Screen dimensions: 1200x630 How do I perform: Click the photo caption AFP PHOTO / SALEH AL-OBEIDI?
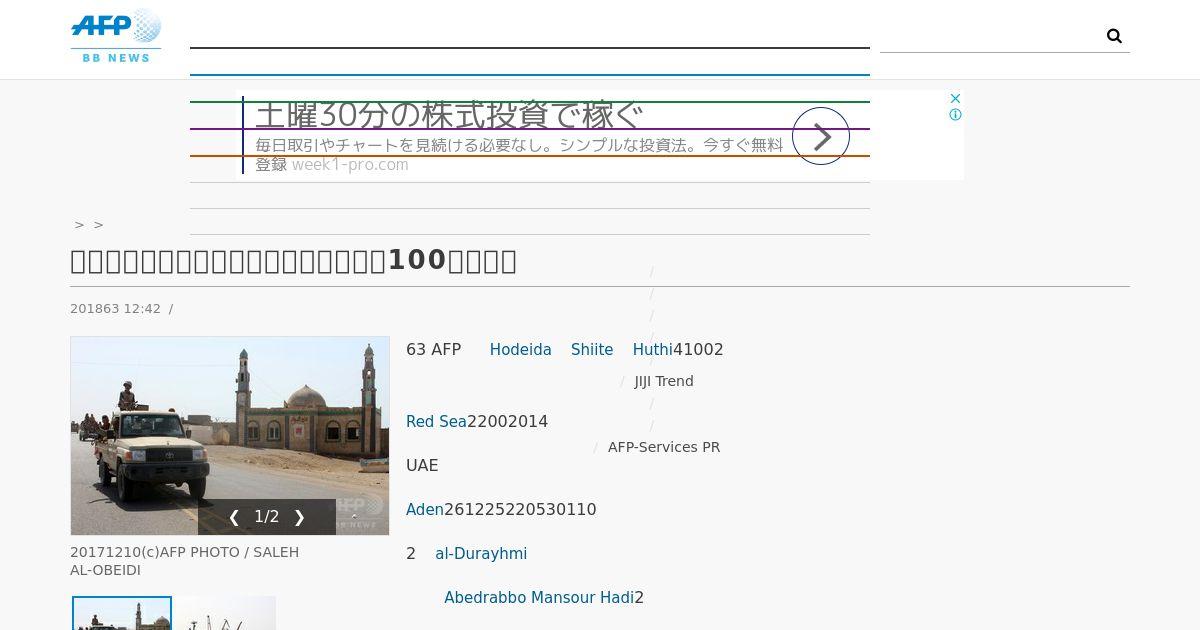(185, 561)
